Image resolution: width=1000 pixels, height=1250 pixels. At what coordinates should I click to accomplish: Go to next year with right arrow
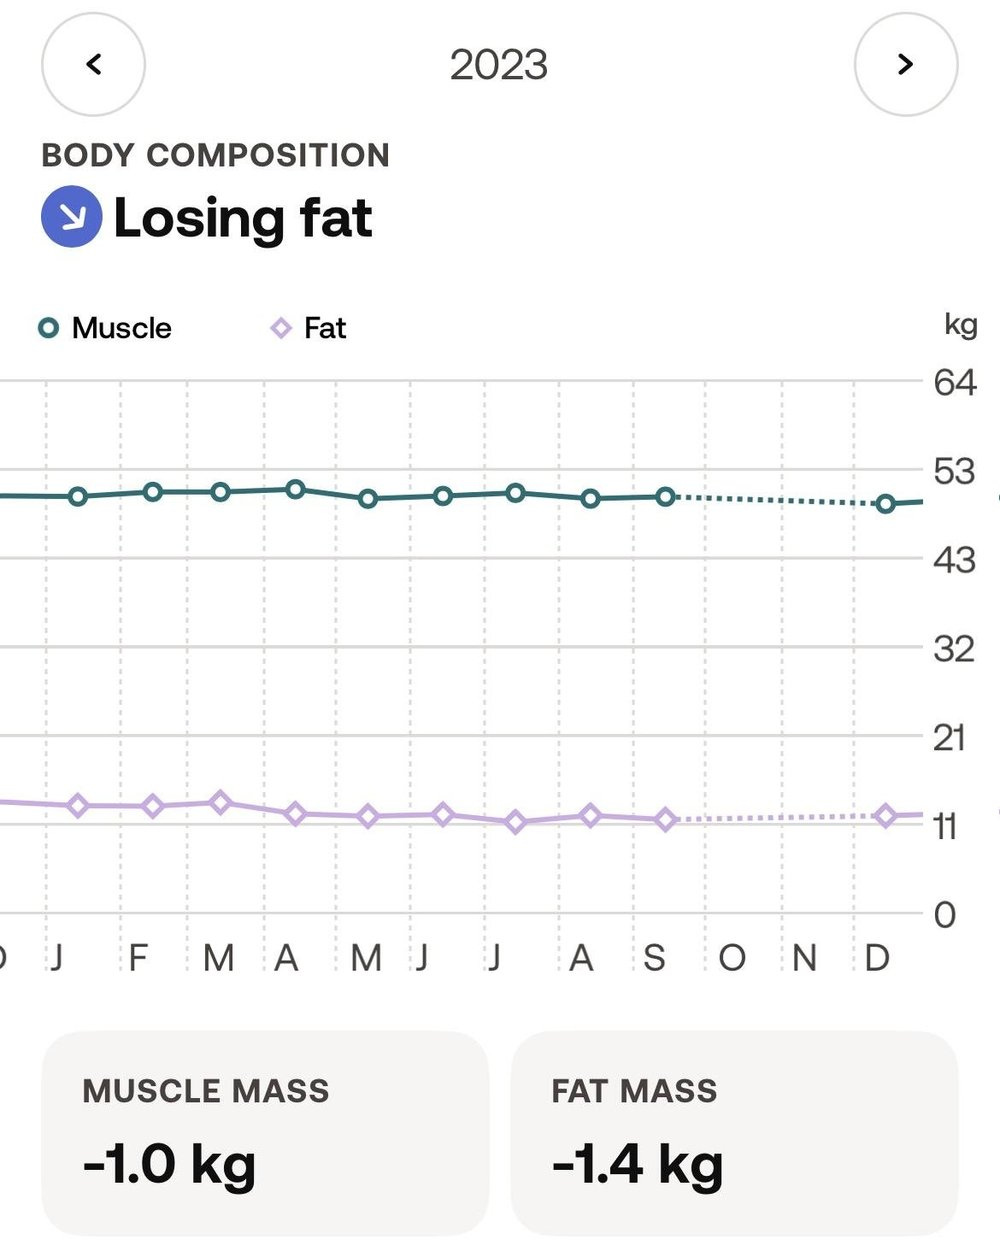pos(906,65)
